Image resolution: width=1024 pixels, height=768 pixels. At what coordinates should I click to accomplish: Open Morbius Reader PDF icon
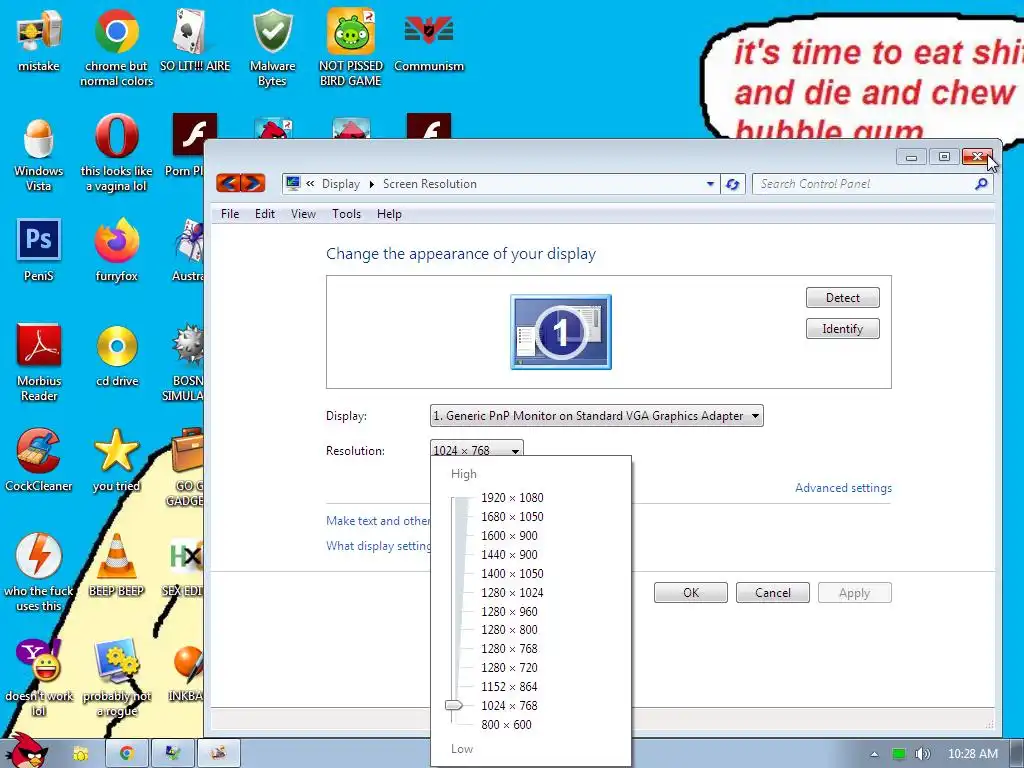39,363
